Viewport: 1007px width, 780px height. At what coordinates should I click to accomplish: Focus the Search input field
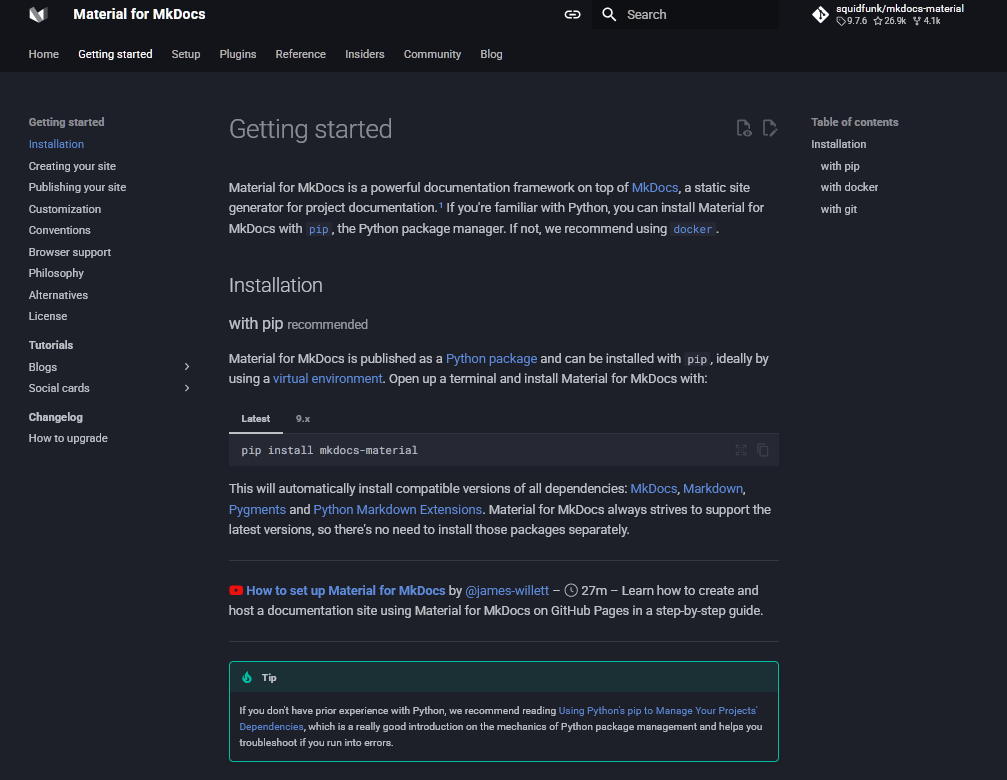(x=685, y=14)
